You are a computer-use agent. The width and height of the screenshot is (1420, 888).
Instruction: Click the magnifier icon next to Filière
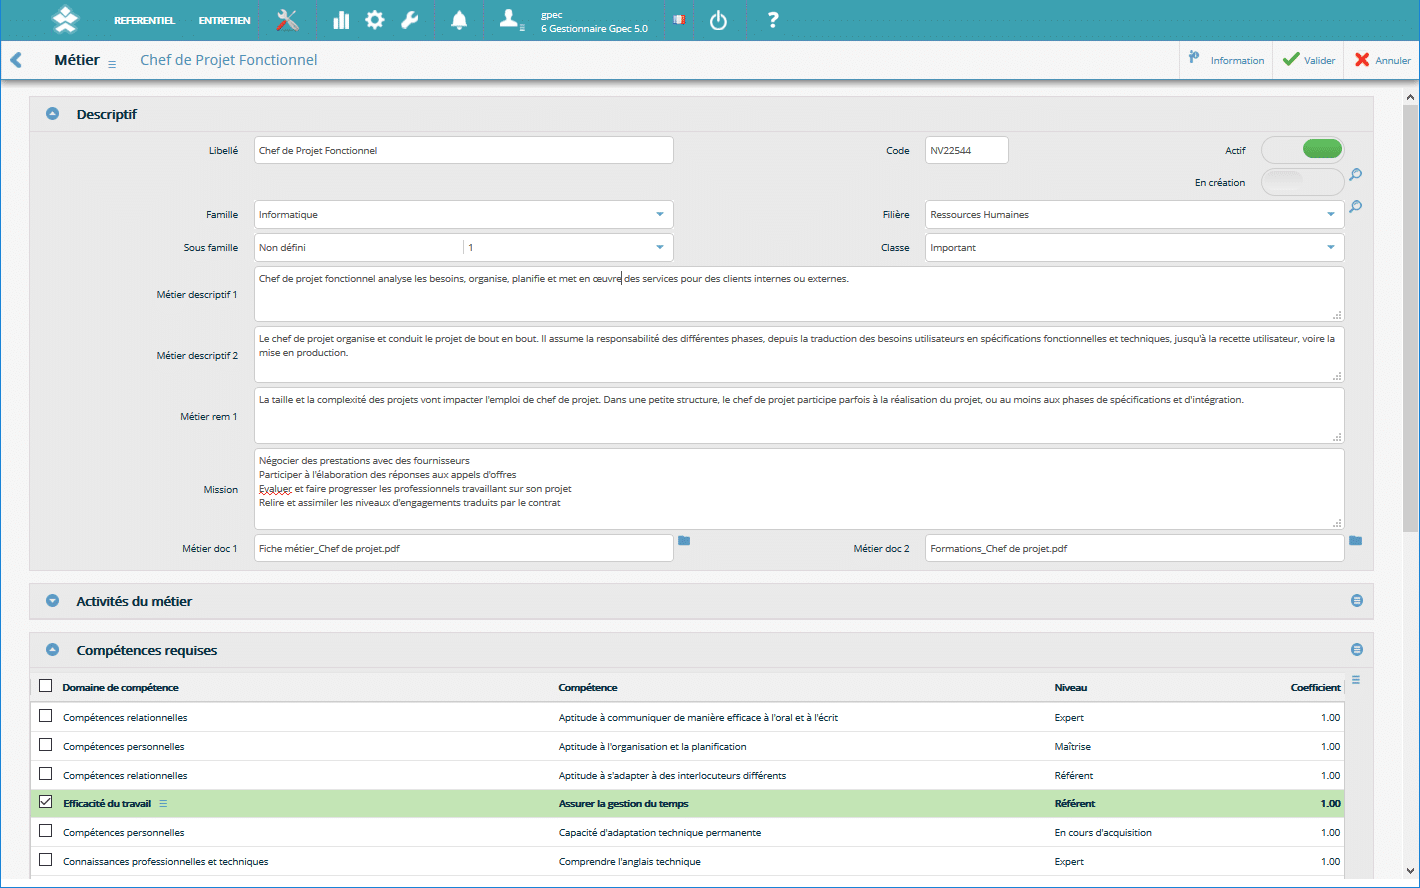[x=1356, y=207]
